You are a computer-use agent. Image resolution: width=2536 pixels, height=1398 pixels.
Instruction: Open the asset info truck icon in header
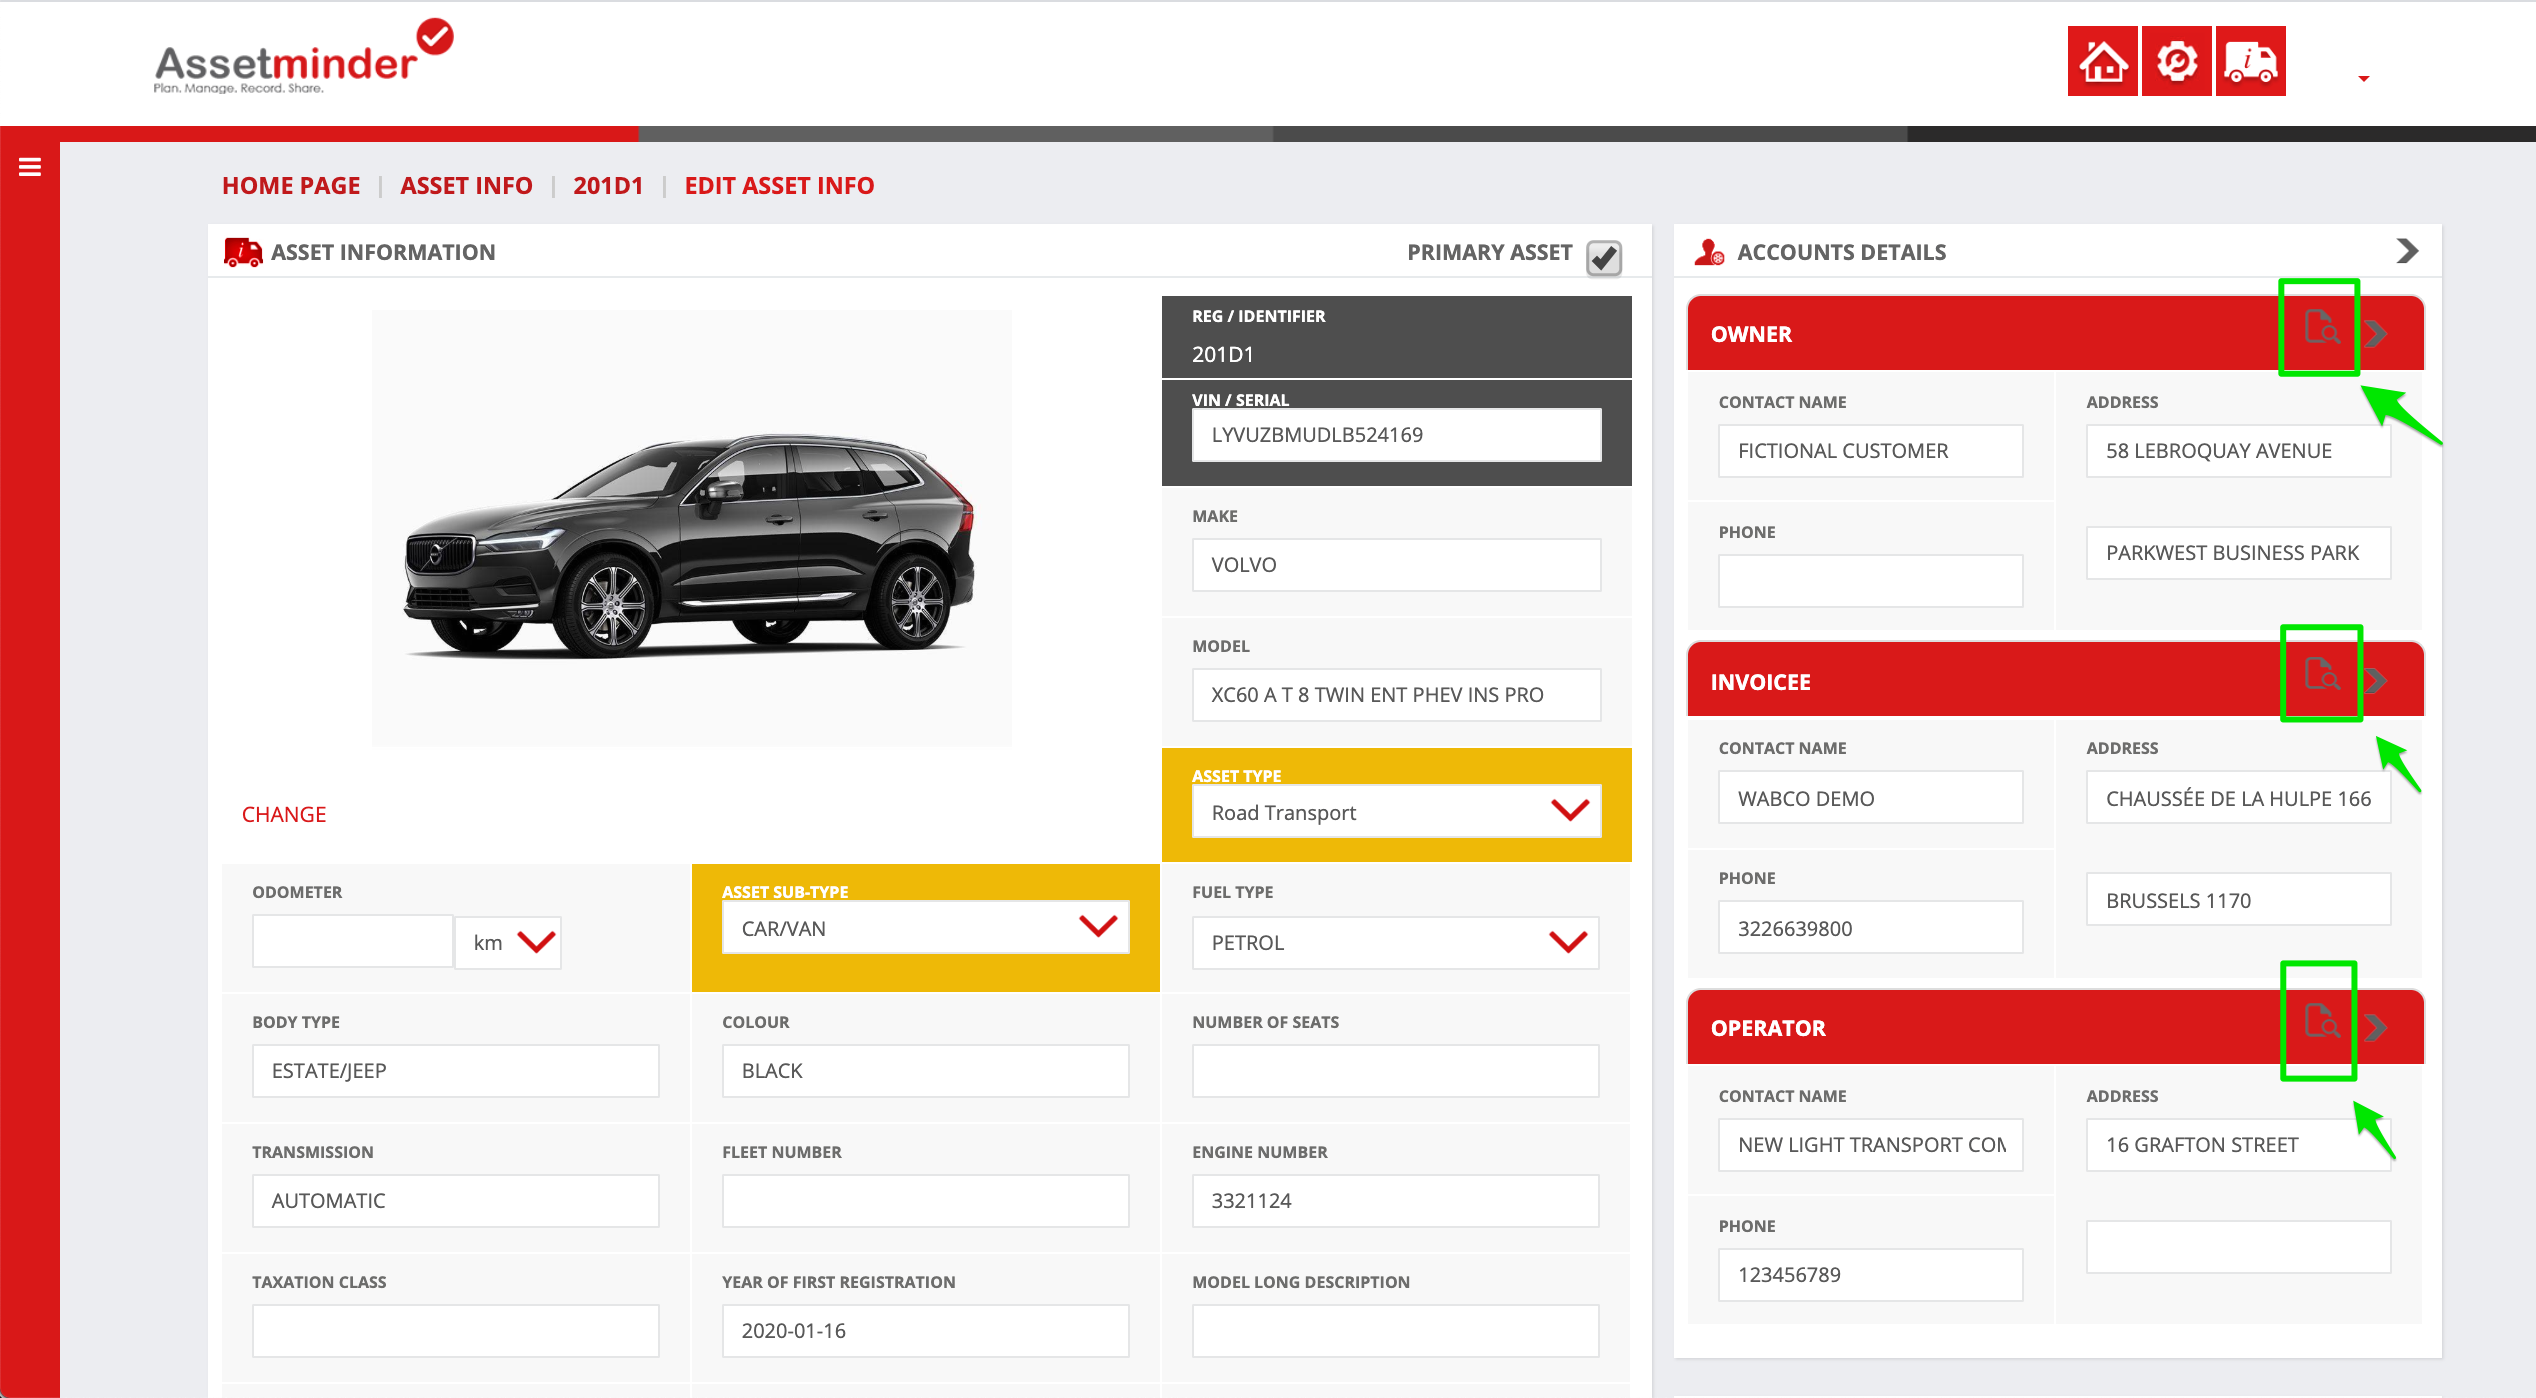point(2250,61)
